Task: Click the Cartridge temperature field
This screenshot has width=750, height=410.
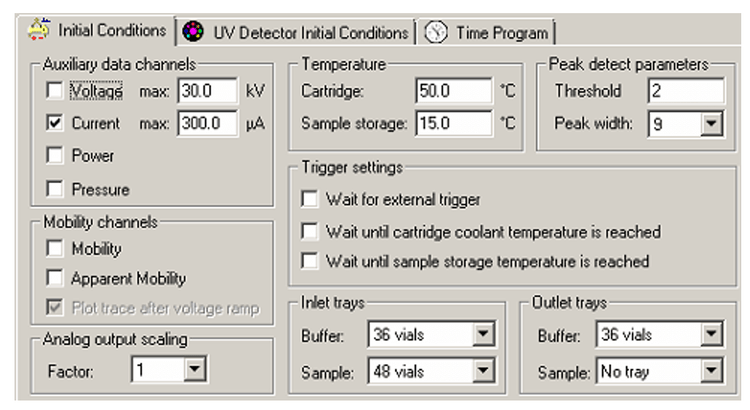Action: coord(453,90)
